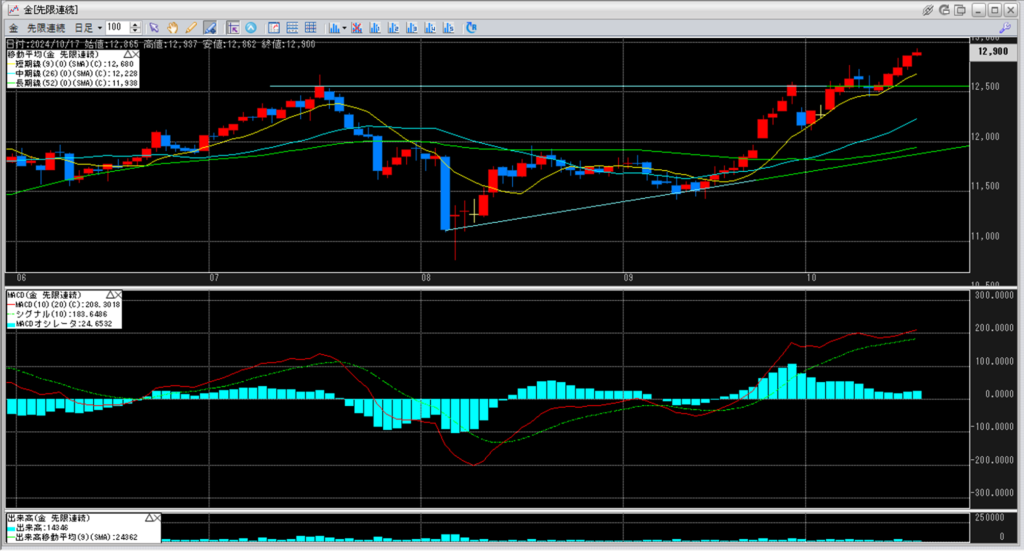Click the link unlink icon in title bar

click(927, 10)
